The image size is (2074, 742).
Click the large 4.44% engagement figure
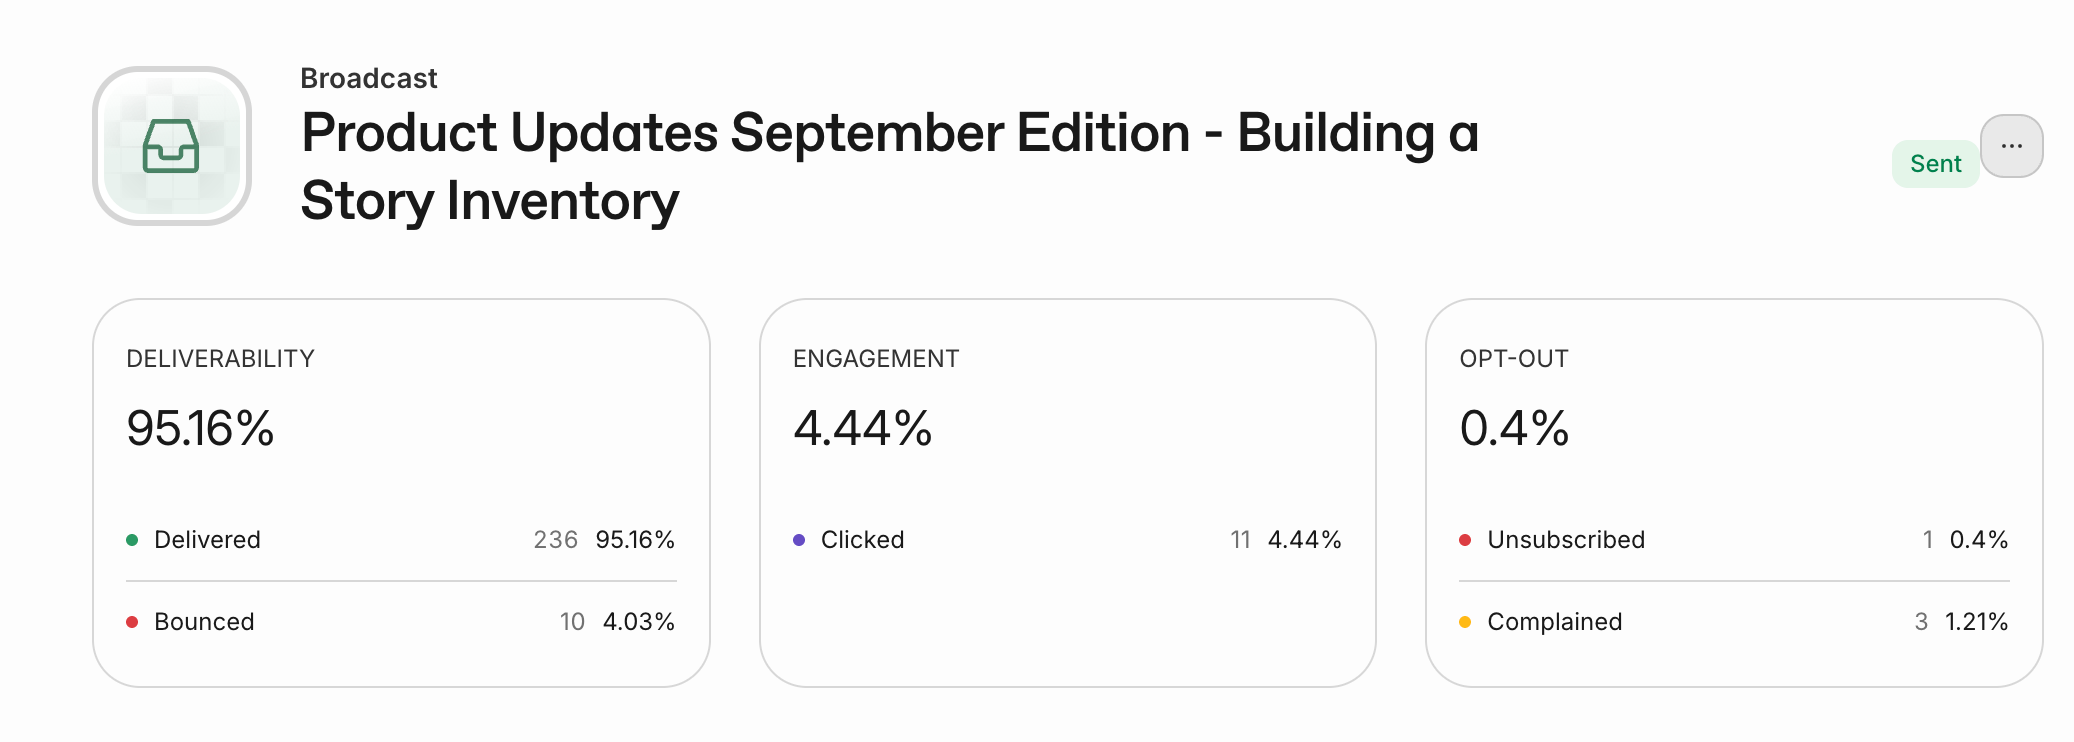862,428
